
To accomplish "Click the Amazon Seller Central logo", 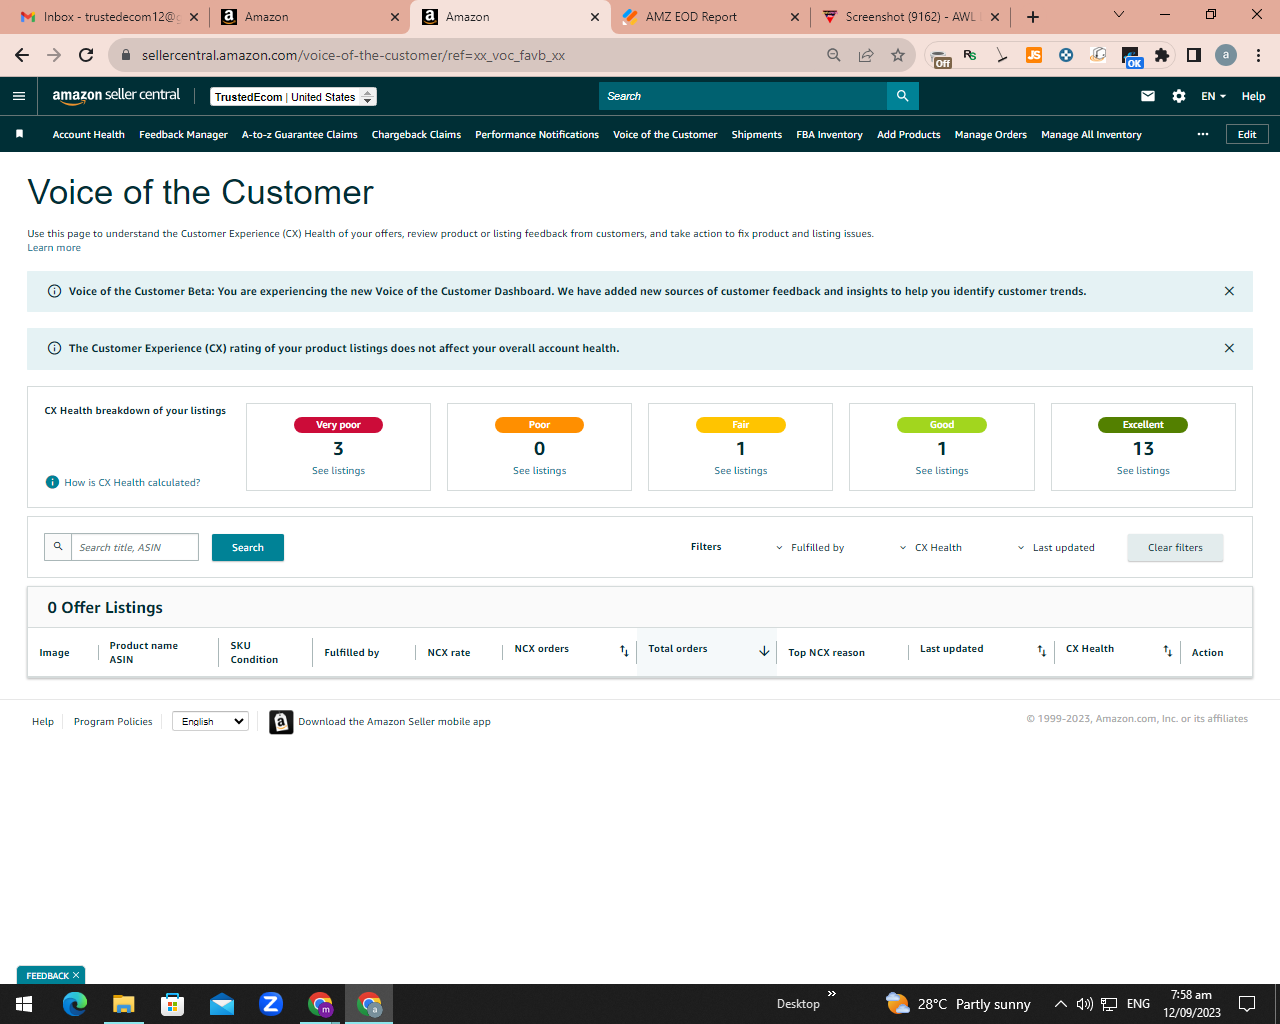I will (x=116, y=95).
